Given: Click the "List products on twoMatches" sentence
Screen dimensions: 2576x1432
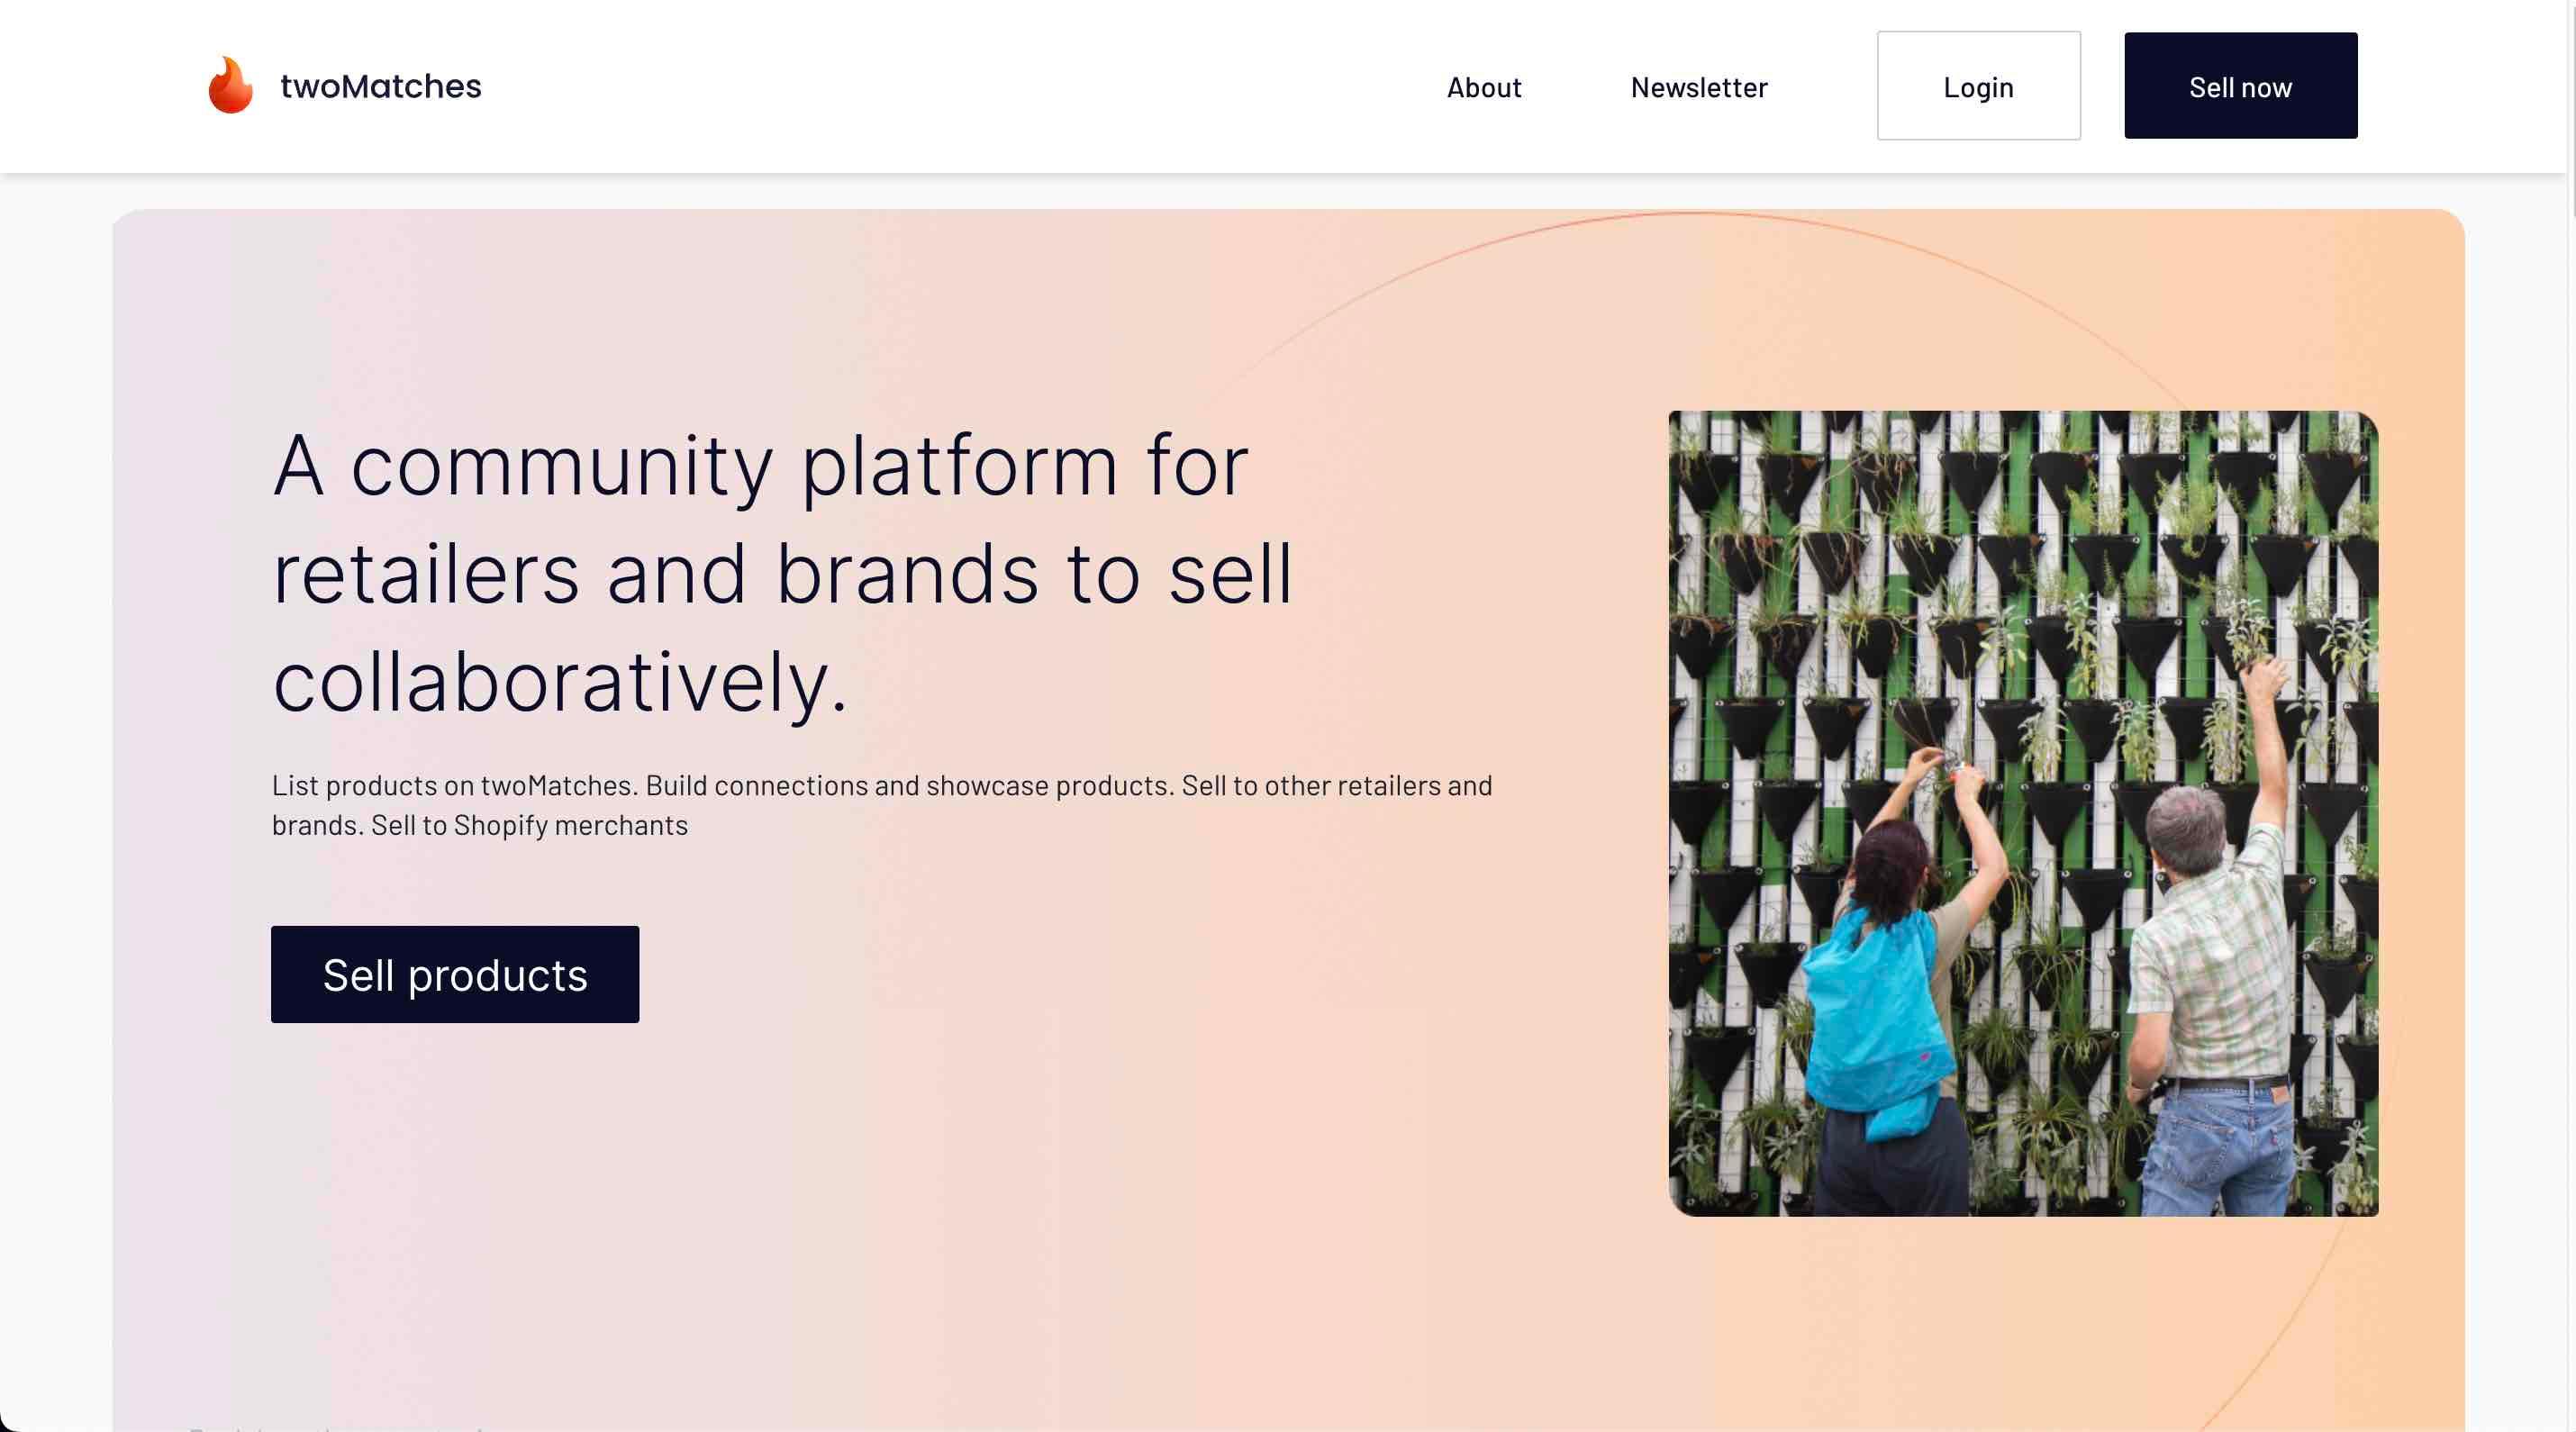Looking at the screenshot, I should (455, 786).
